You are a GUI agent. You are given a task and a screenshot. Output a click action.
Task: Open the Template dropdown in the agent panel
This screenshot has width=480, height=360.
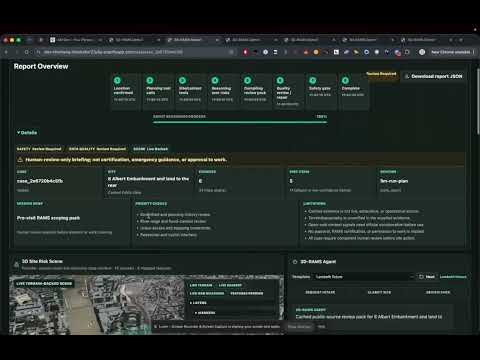(364, 277)
